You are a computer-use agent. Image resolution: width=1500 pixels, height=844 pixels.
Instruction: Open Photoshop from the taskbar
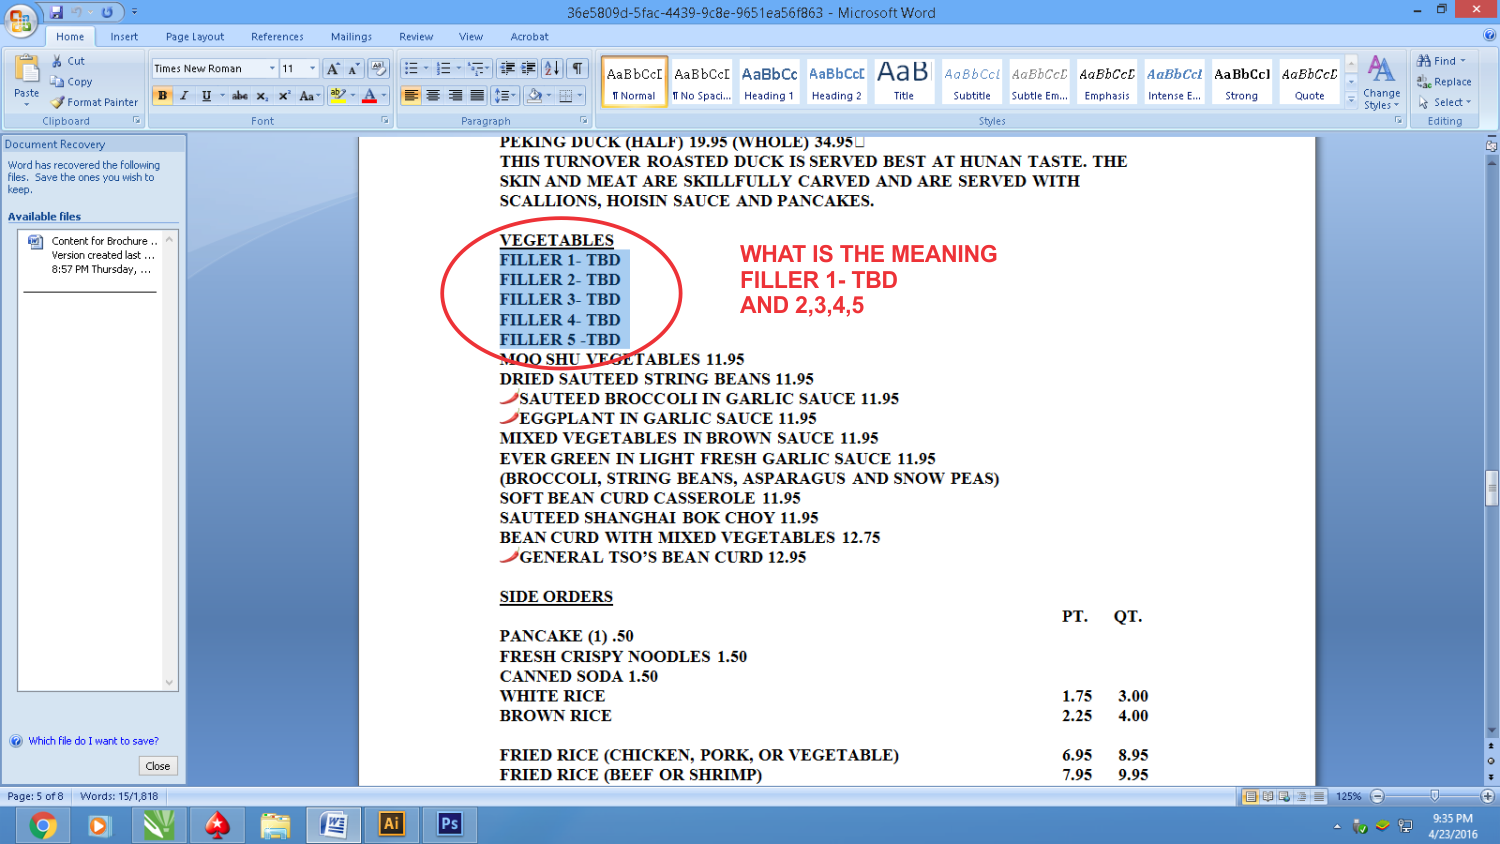[449, 824]
